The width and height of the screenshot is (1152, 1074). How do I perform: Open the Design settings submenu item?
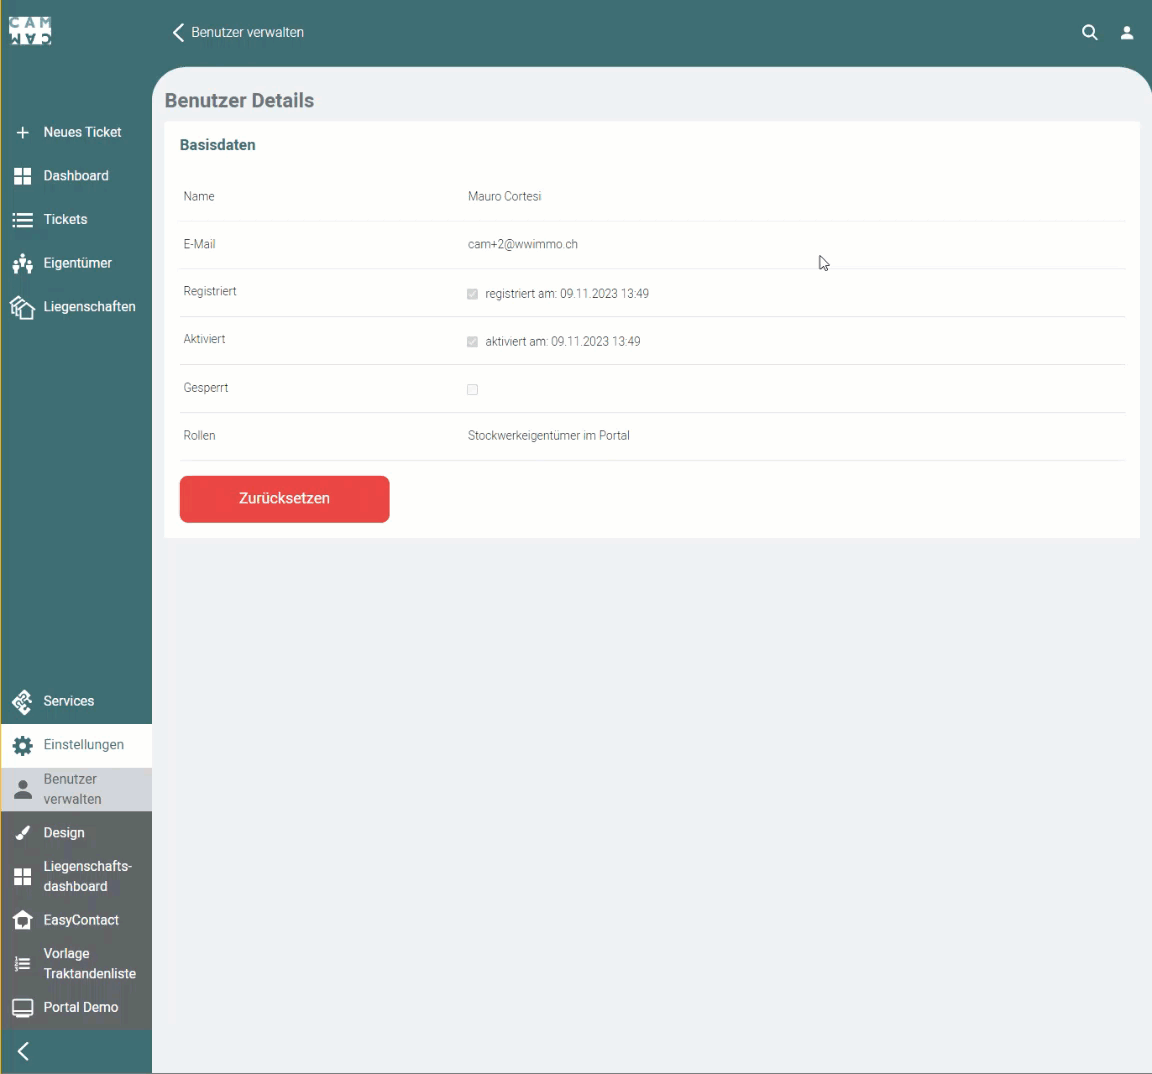pyautogui.click(x=76, y=833)
